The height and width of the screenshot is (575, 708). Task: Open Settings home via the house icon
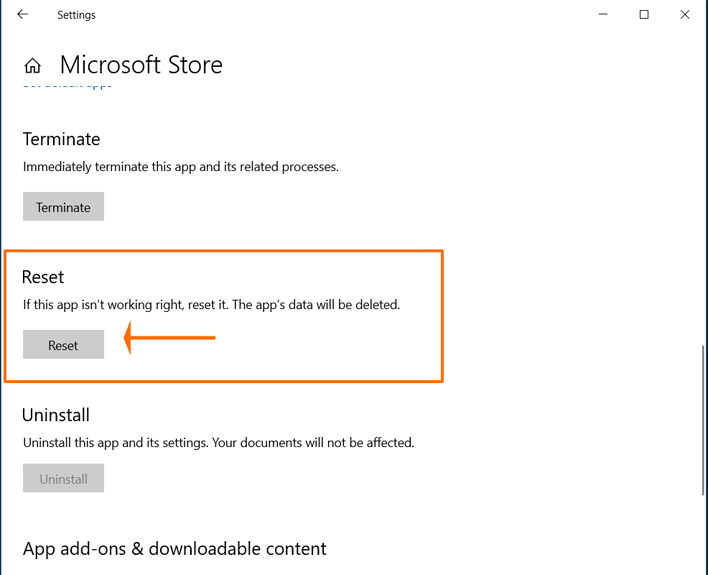33,65
